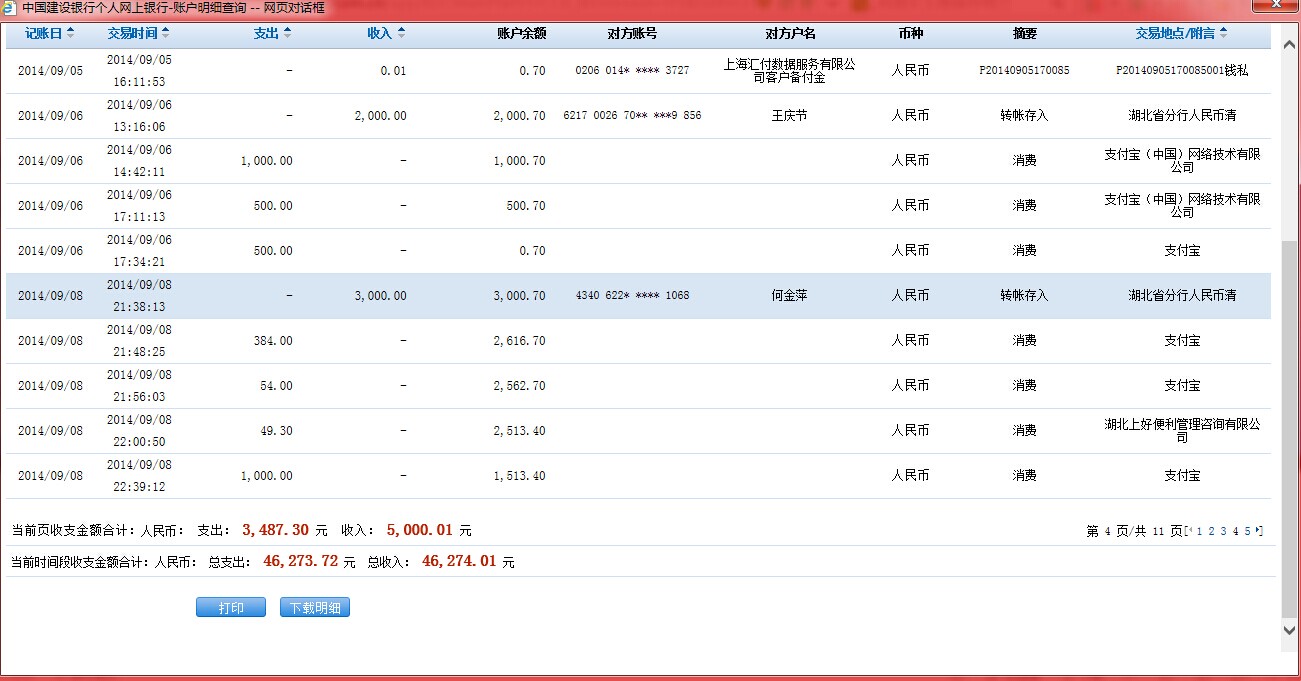Go to next pages arrow in pagination
Image resolution: width=1301 pixels, height=681 pixels.
pos(1257,530)
